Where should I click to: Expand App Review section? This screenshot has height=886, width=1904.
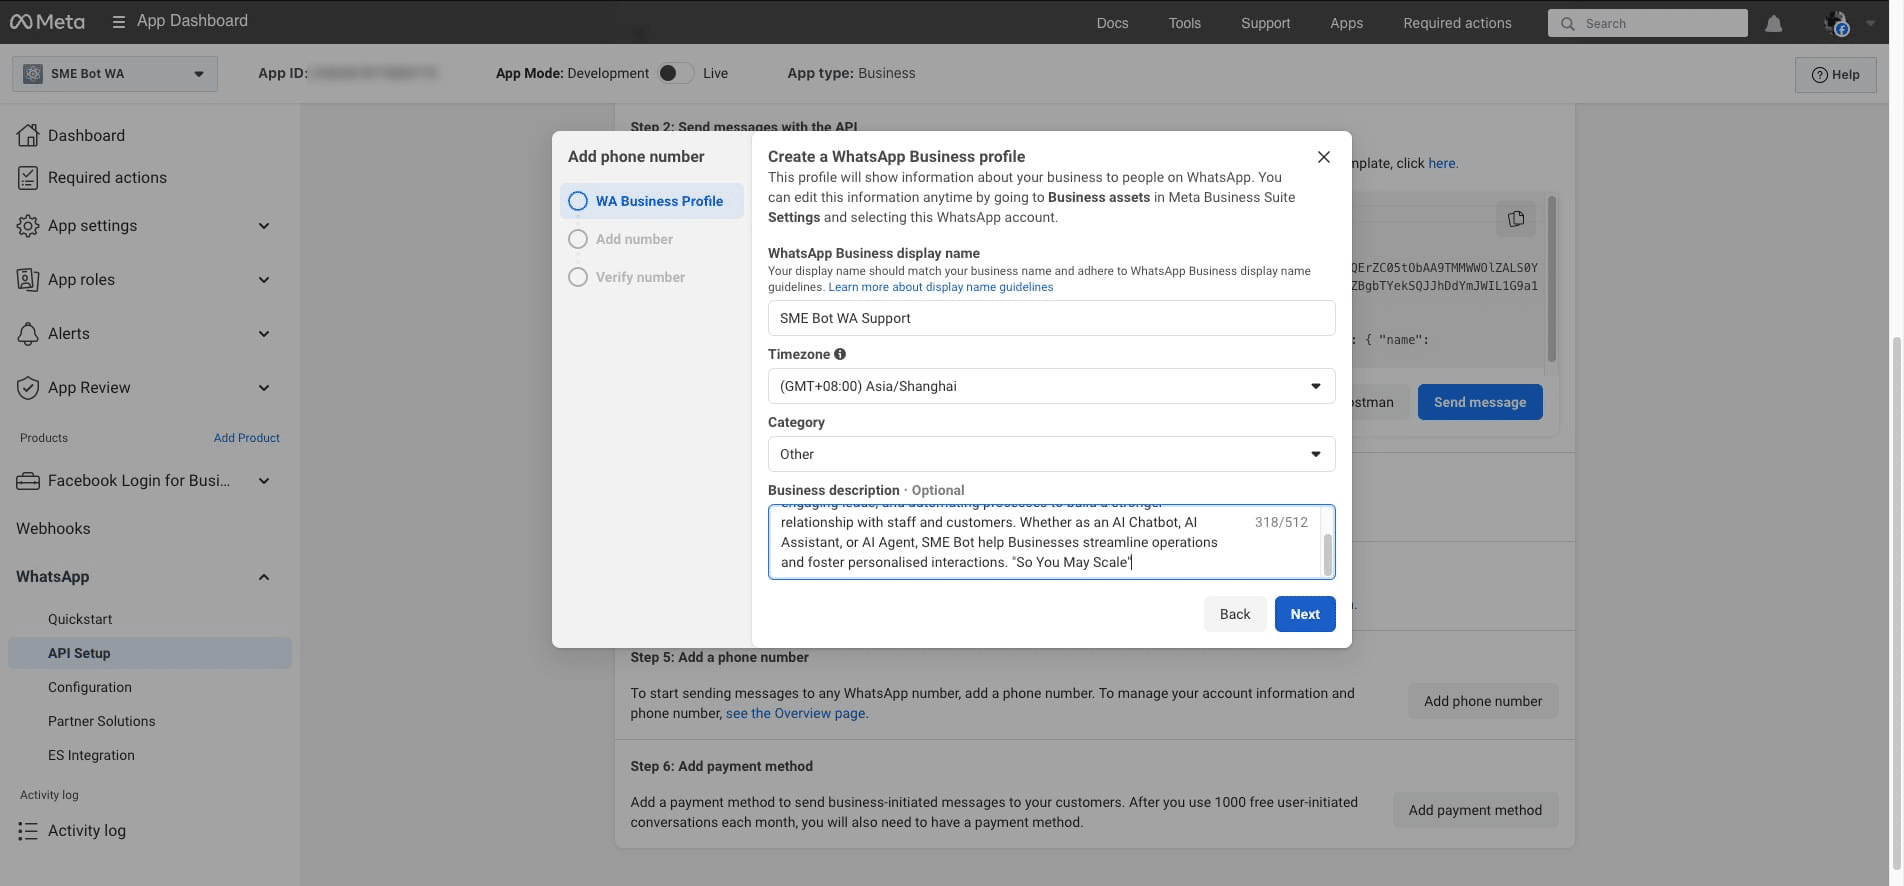264,388
